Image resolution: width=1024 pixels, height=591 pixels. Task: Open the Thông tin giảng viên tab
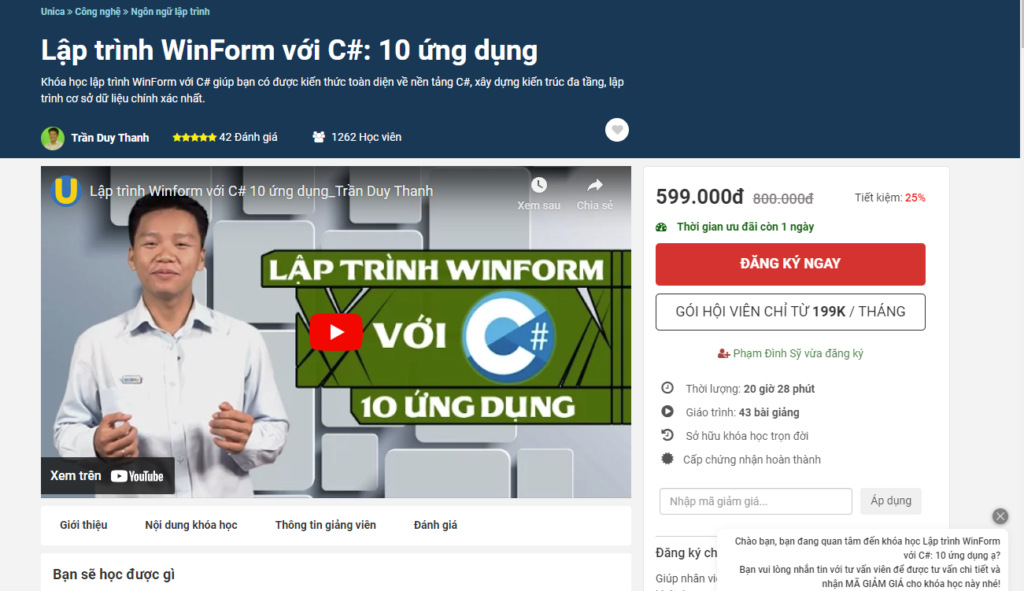coord(325,525)
